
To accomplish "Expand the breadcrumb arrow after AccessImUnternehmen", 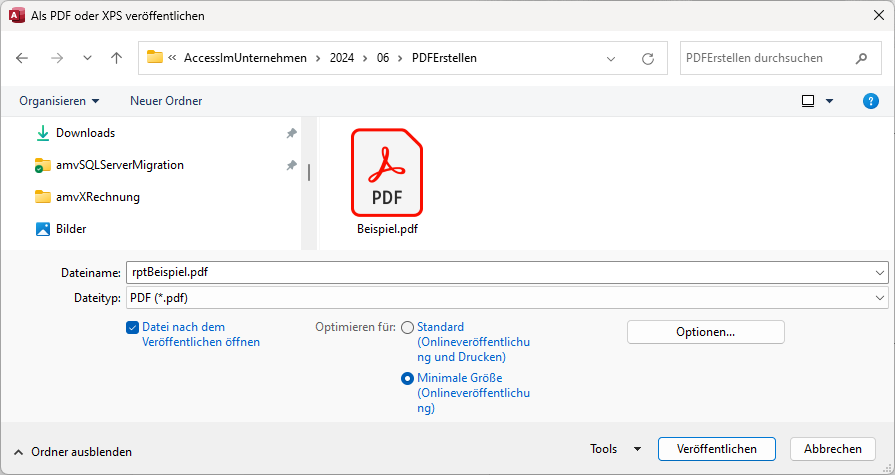I will (x=318, y=58).
